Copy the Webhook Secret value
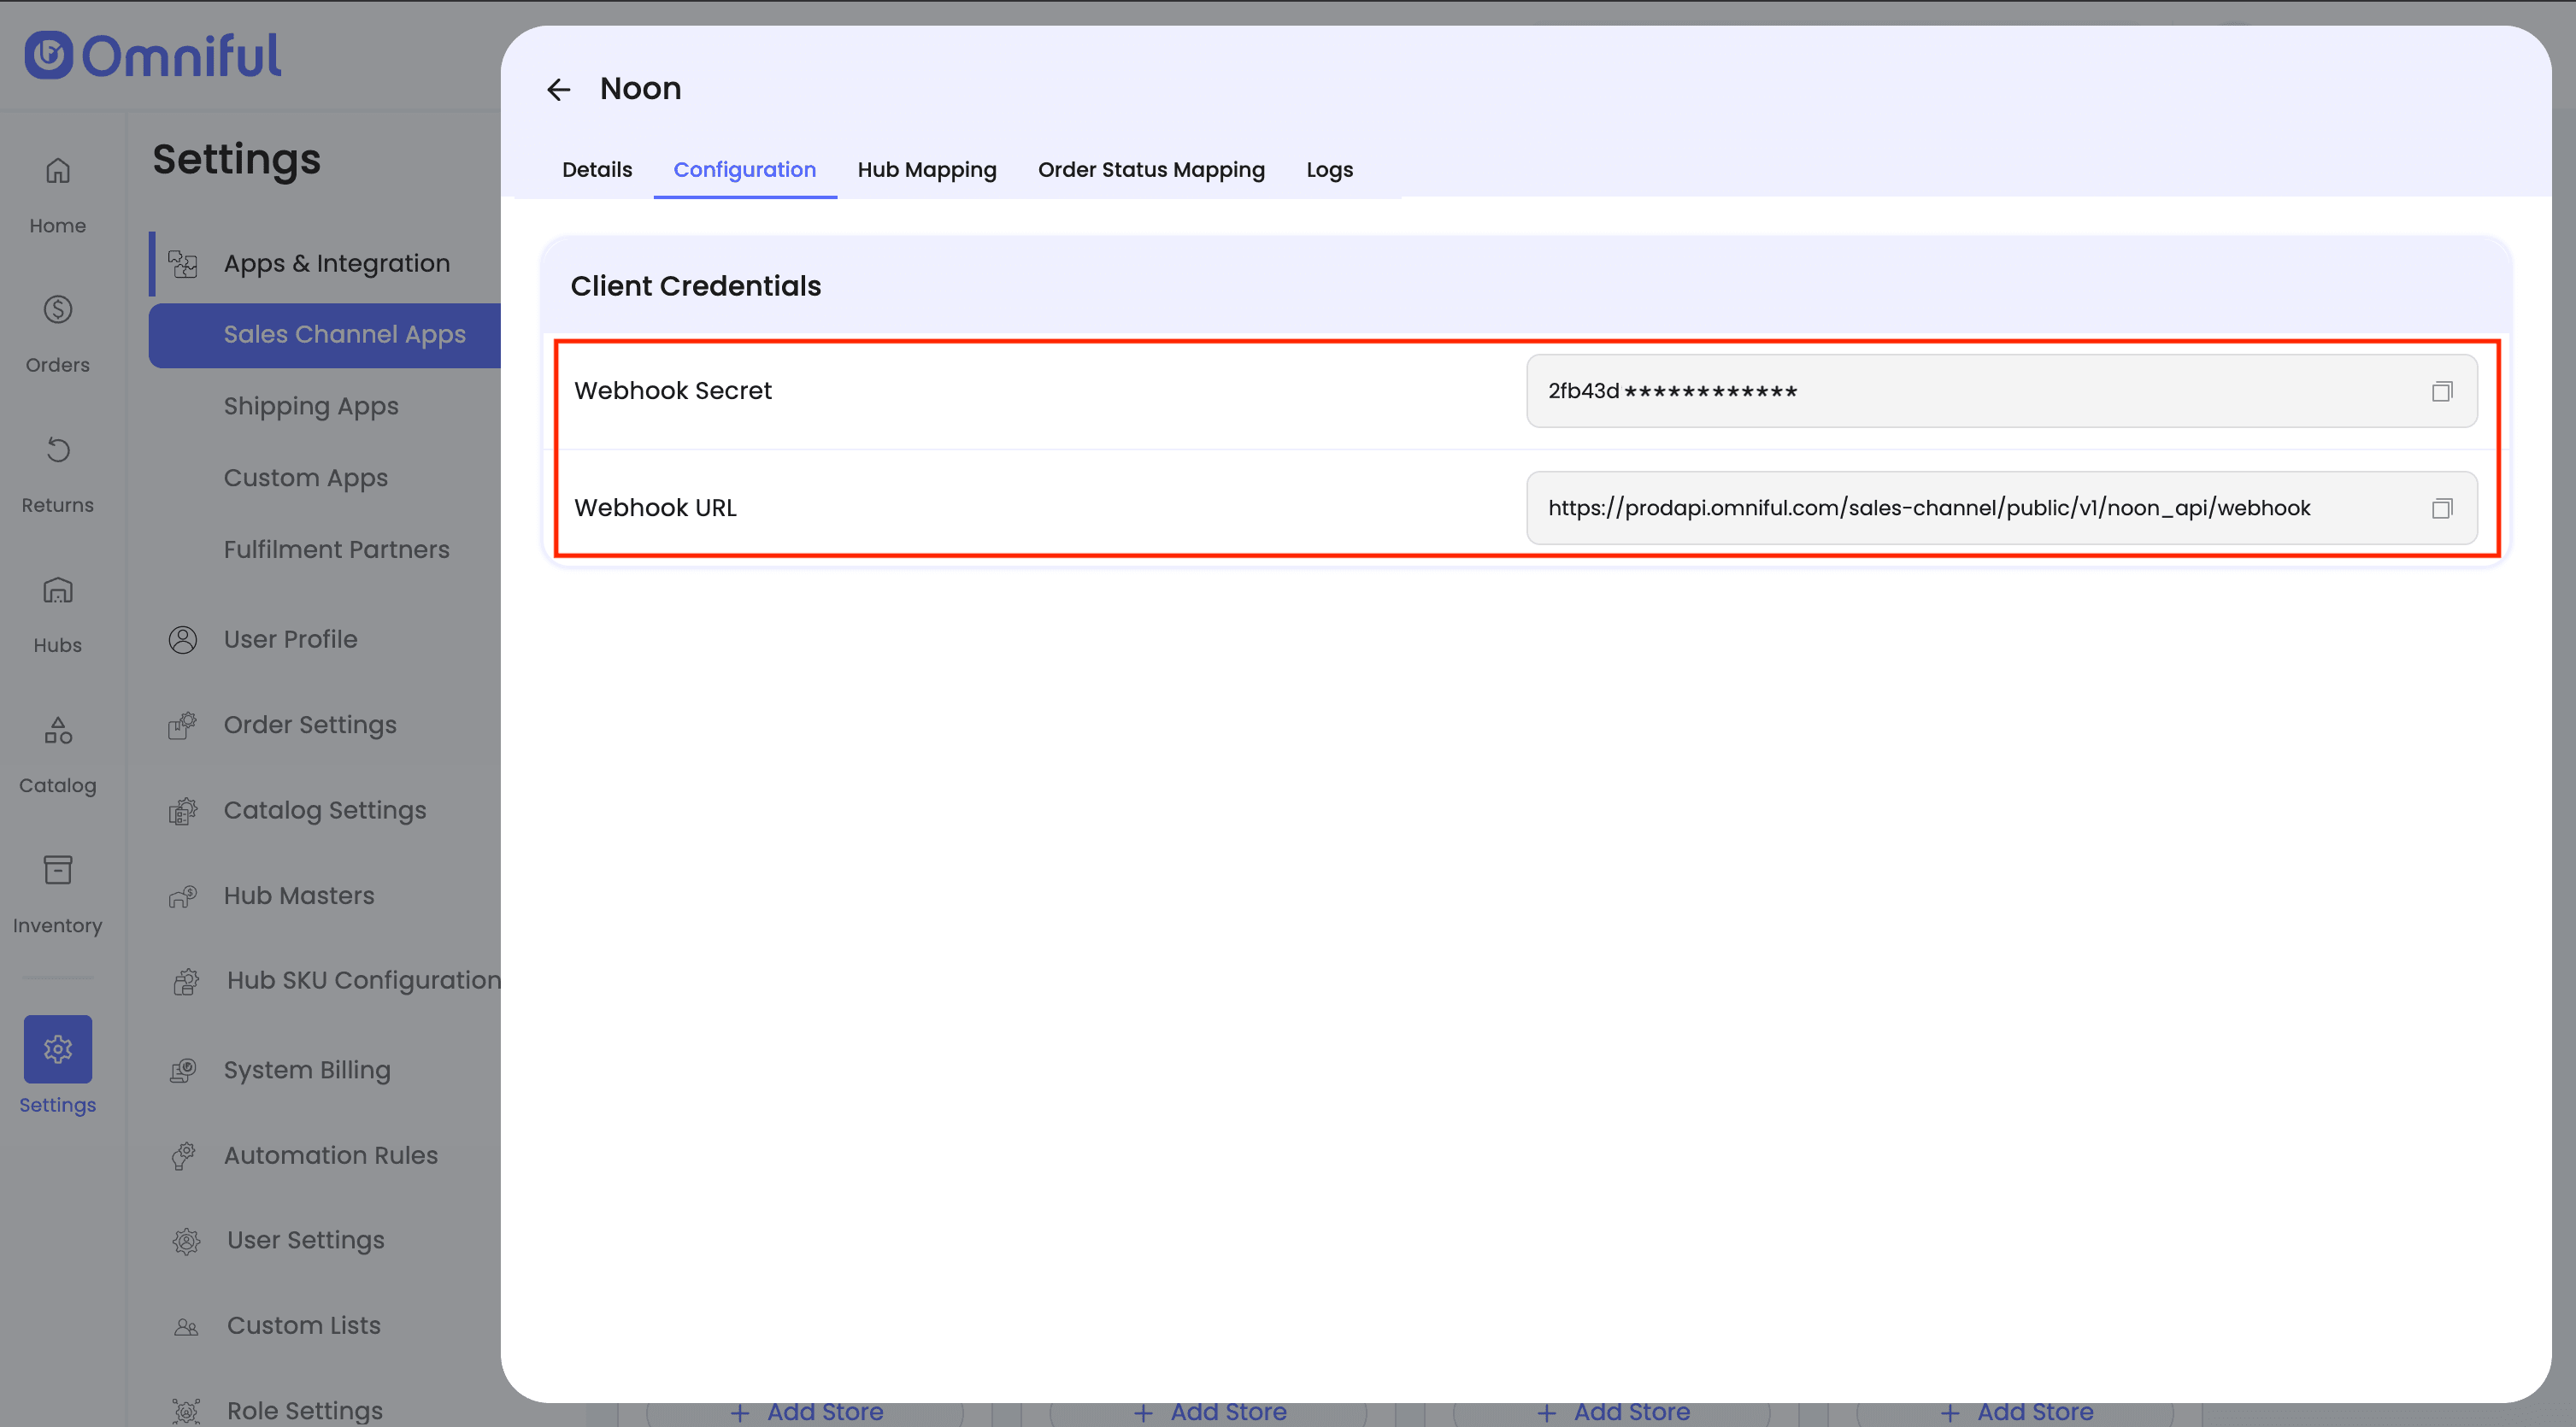This screenshot has width=2576, height=1427. coord(2441,391)
